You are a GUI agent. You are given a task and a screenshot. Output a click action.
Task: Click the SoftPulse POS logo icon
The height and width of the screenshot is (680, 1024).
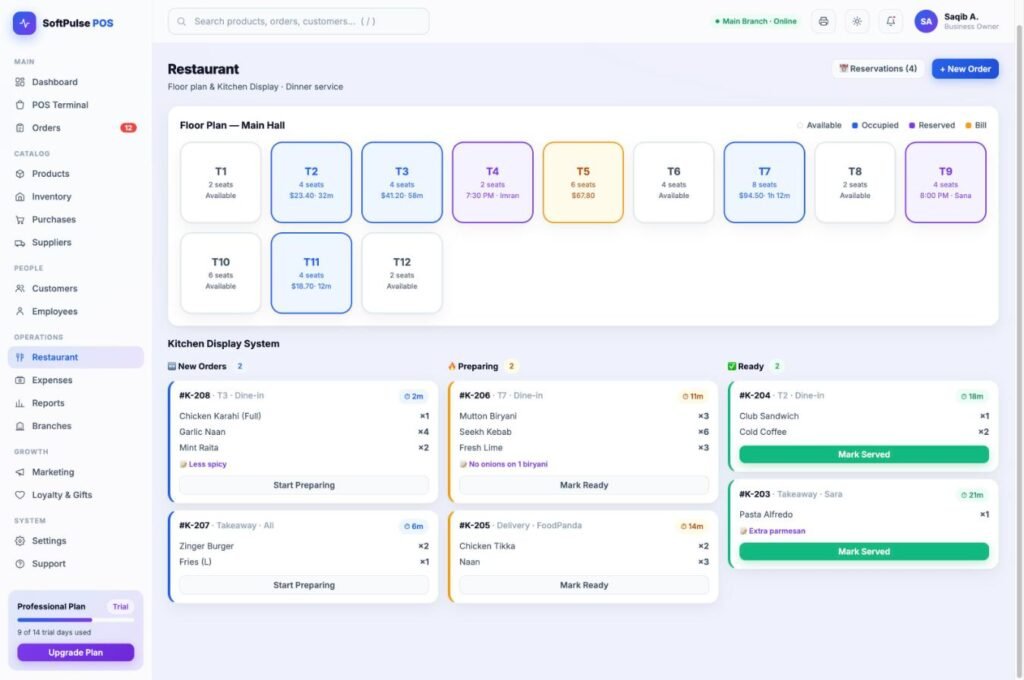point(24,23)
